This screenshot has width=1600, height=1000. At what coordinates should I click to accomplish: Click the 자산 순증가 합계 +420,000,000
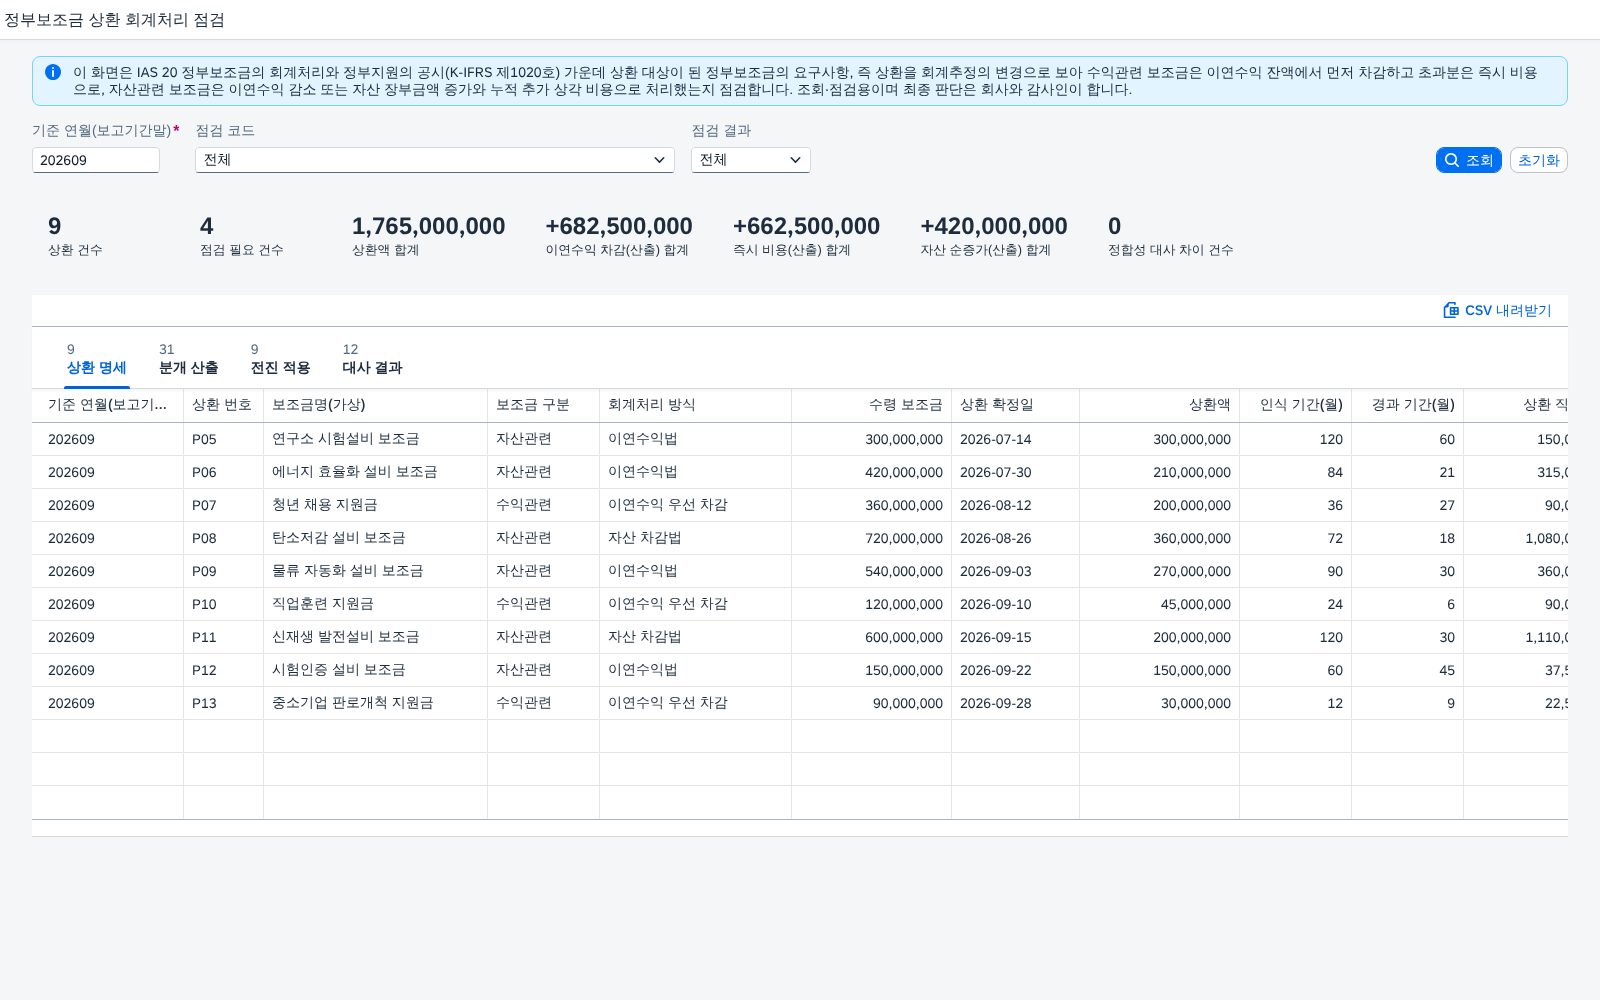(994, 226)
